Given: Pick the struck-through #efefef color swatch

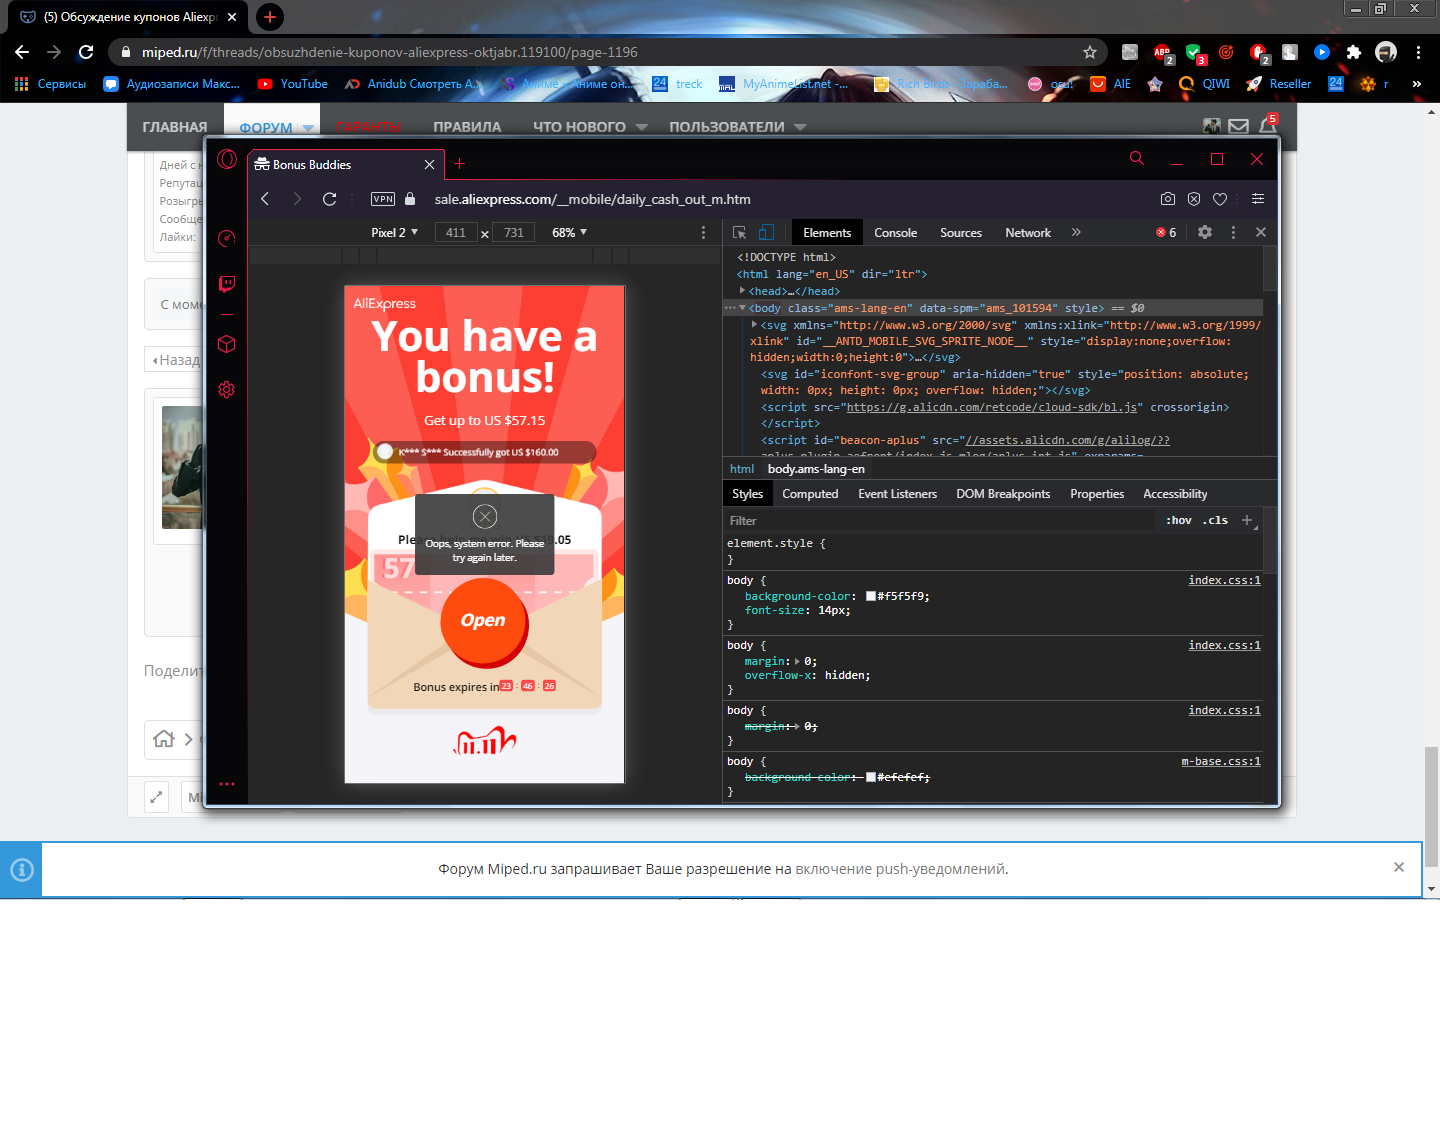Looking at the screenshot, I should tap(871, 777).
